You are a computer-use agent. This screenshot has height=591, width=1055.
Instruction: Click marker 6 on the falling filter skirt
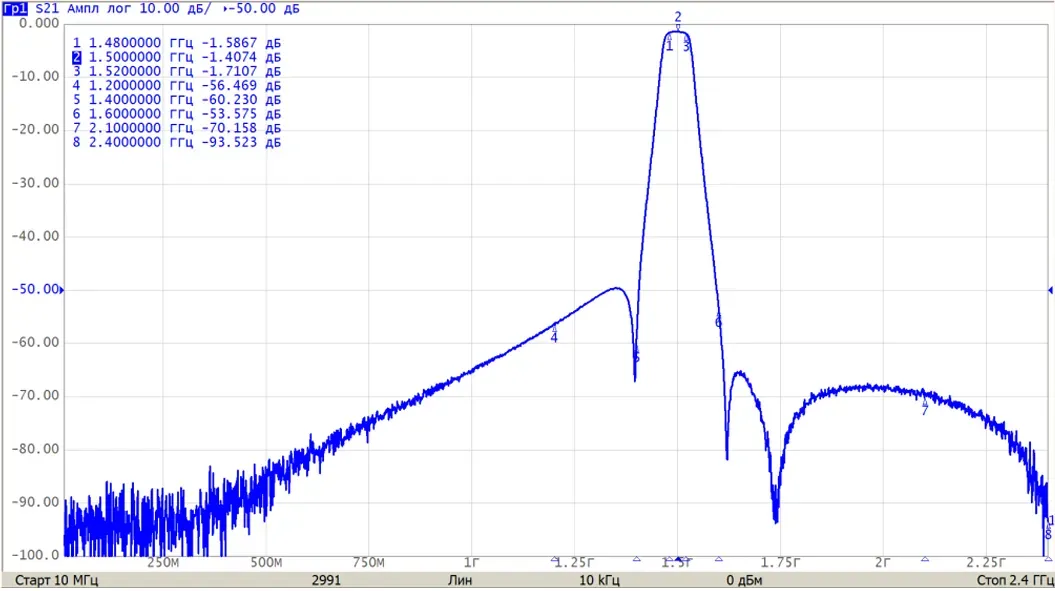[x=718, y=322]
